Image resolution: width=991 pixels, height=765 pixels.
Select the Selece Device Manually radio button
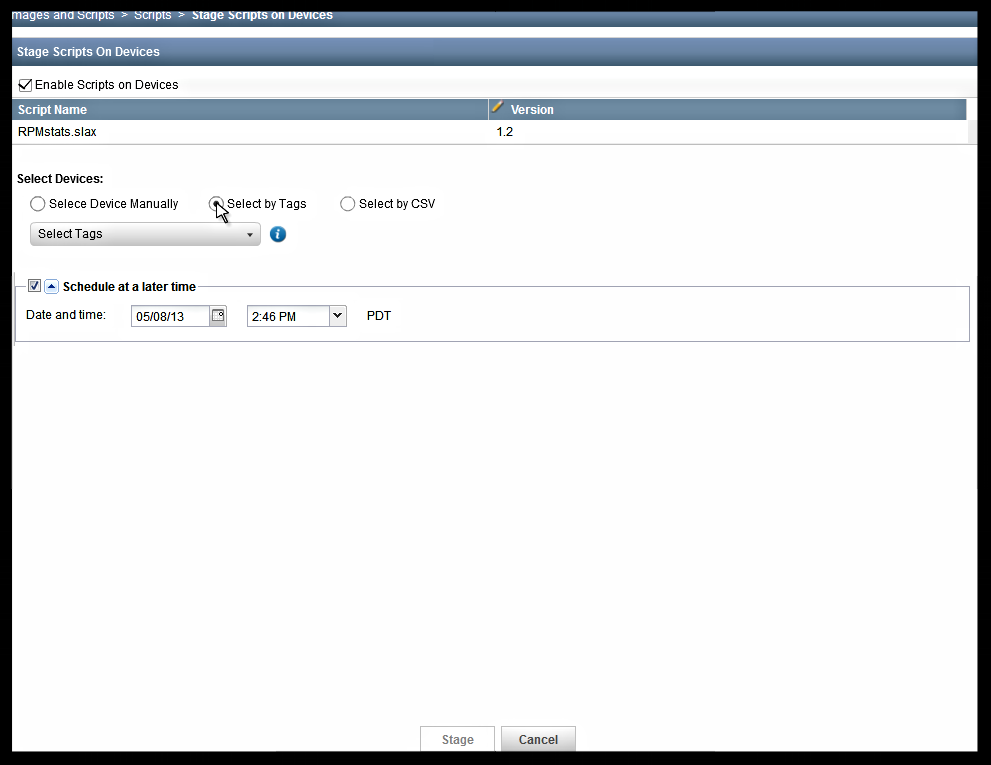[x=38, y=204]
